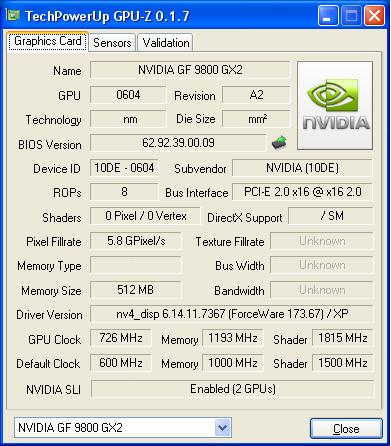Click Subvendor field NVIDIA (10DE)
This screenshot has width=391, height=446.
coord(302,168)
